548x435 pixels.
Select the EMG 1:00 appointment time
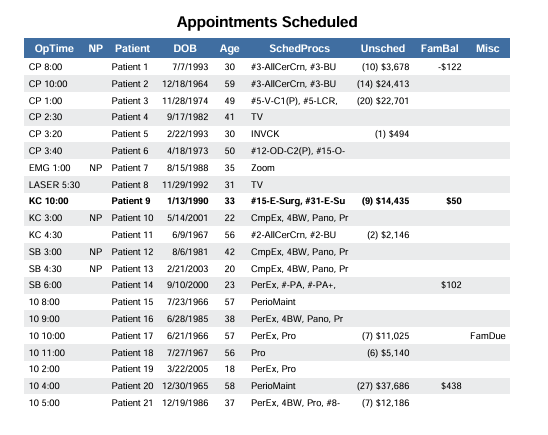coord(49,168)
